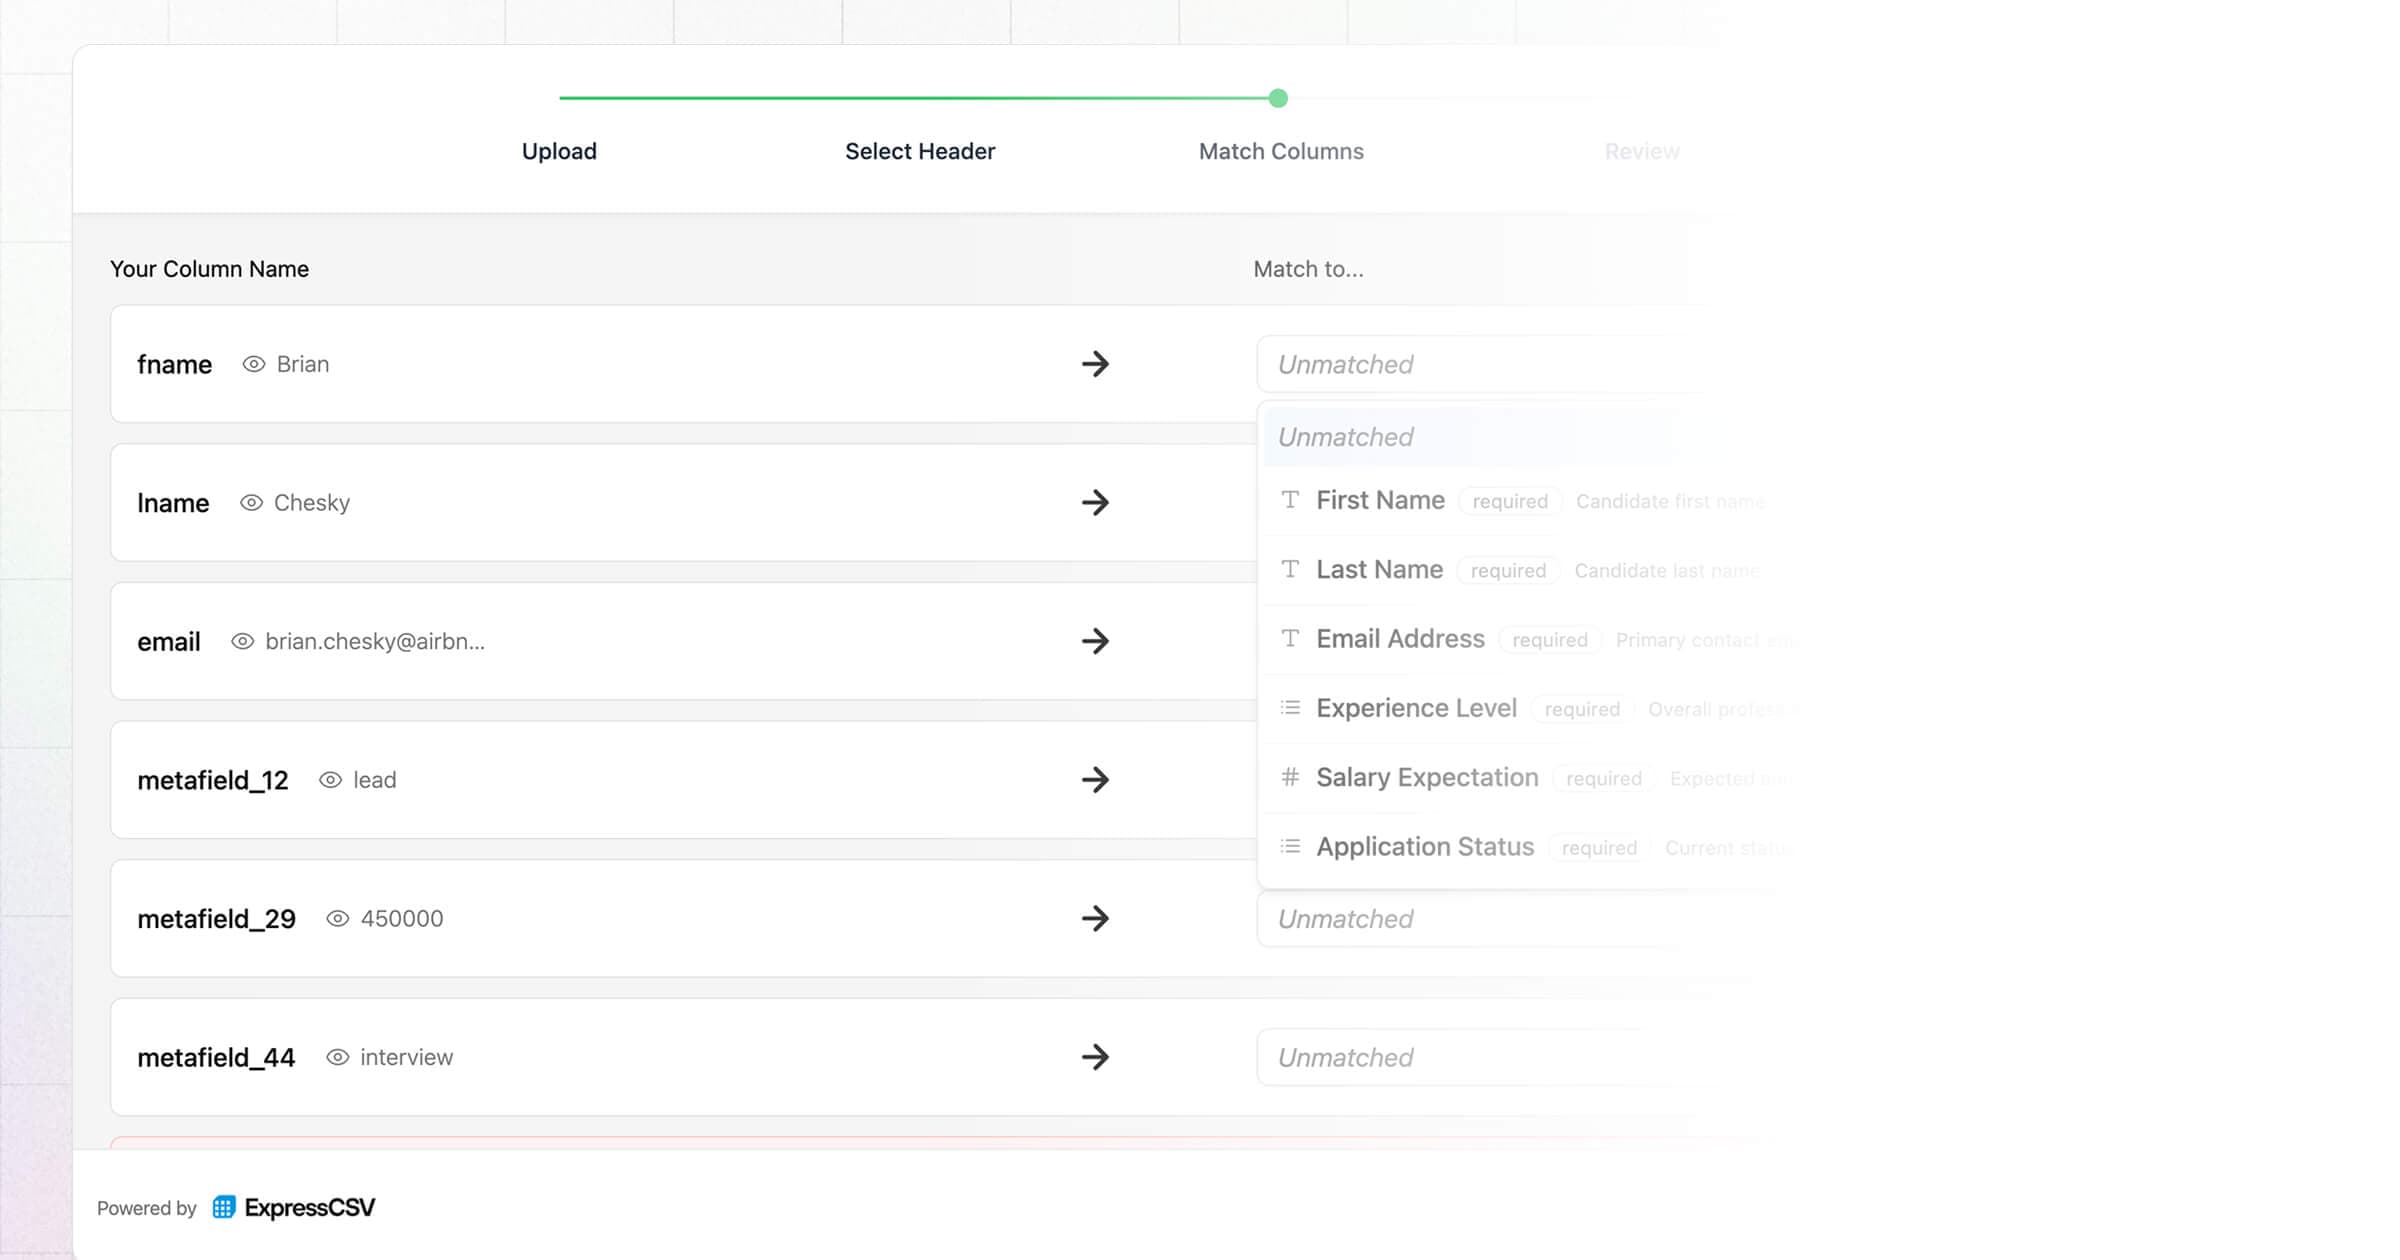The height and width of the screenshot is (1260, 2400).
Task: Click the arrow icon on the email row
Action: (1097, 641)
